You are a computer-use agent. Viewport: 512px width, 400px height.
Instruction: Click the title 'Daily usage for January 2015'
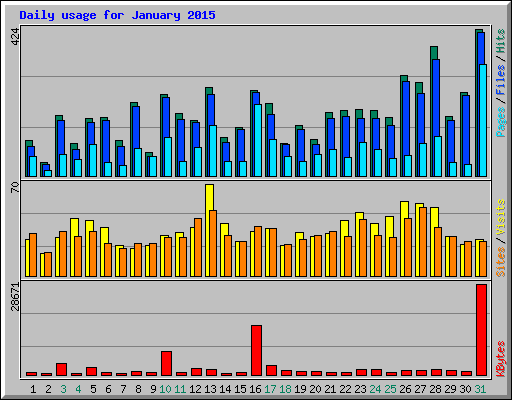(x=117, y=15)
